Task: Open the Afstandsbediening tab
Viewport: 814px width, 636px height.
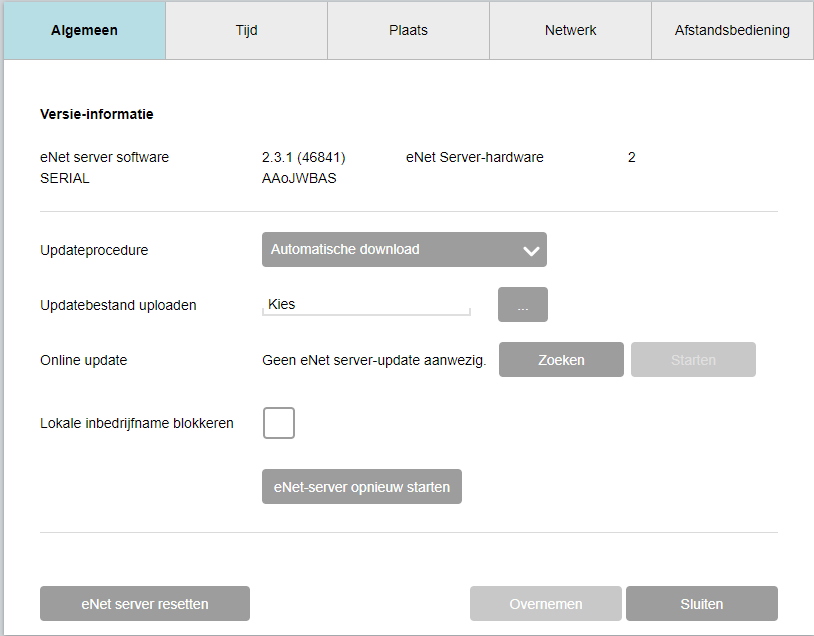Action: pos(732,30)
